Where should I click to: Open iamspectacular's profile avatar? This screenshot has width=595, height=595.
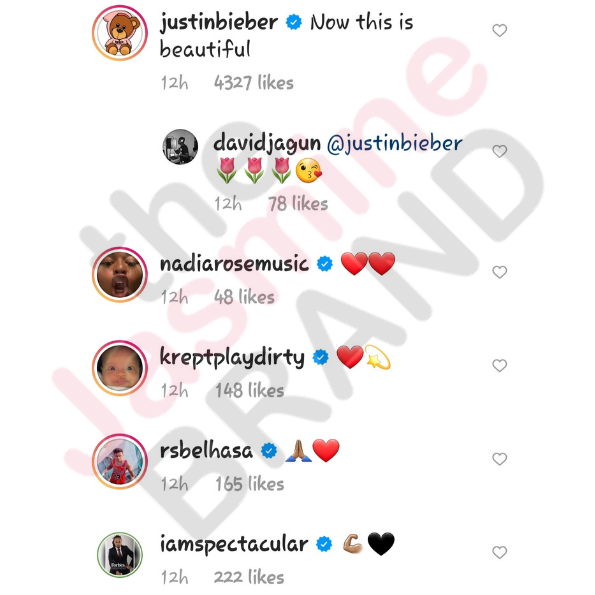(120, 555)
